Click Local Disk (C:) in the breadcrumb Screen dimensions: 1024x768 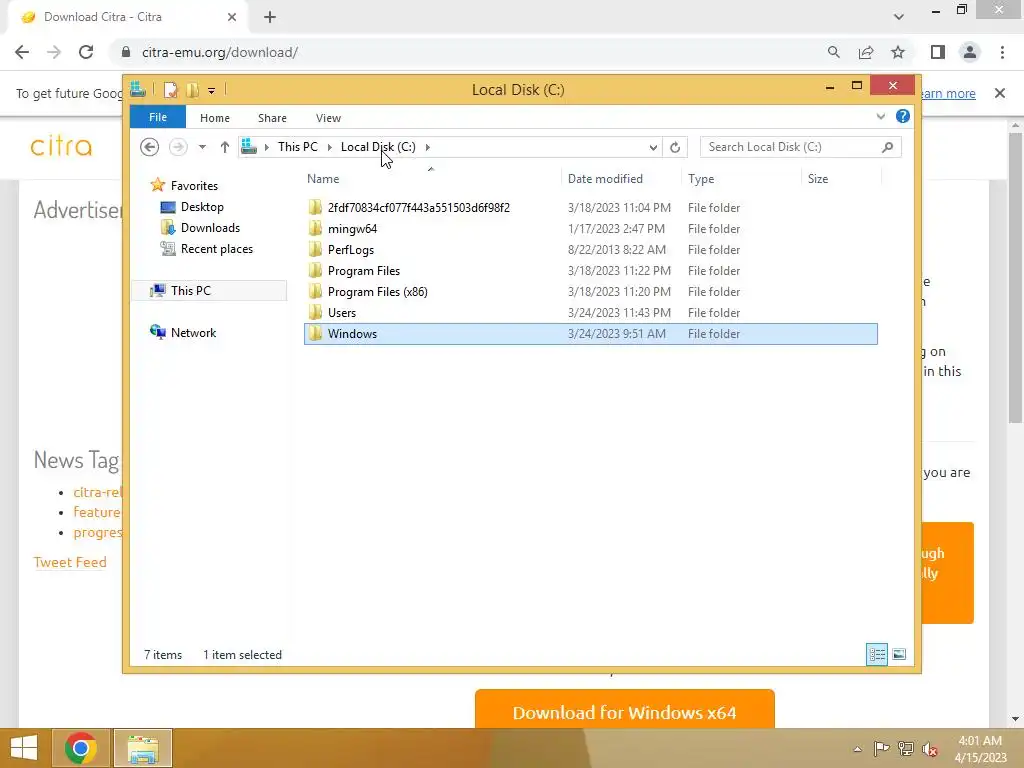point(378,147)
